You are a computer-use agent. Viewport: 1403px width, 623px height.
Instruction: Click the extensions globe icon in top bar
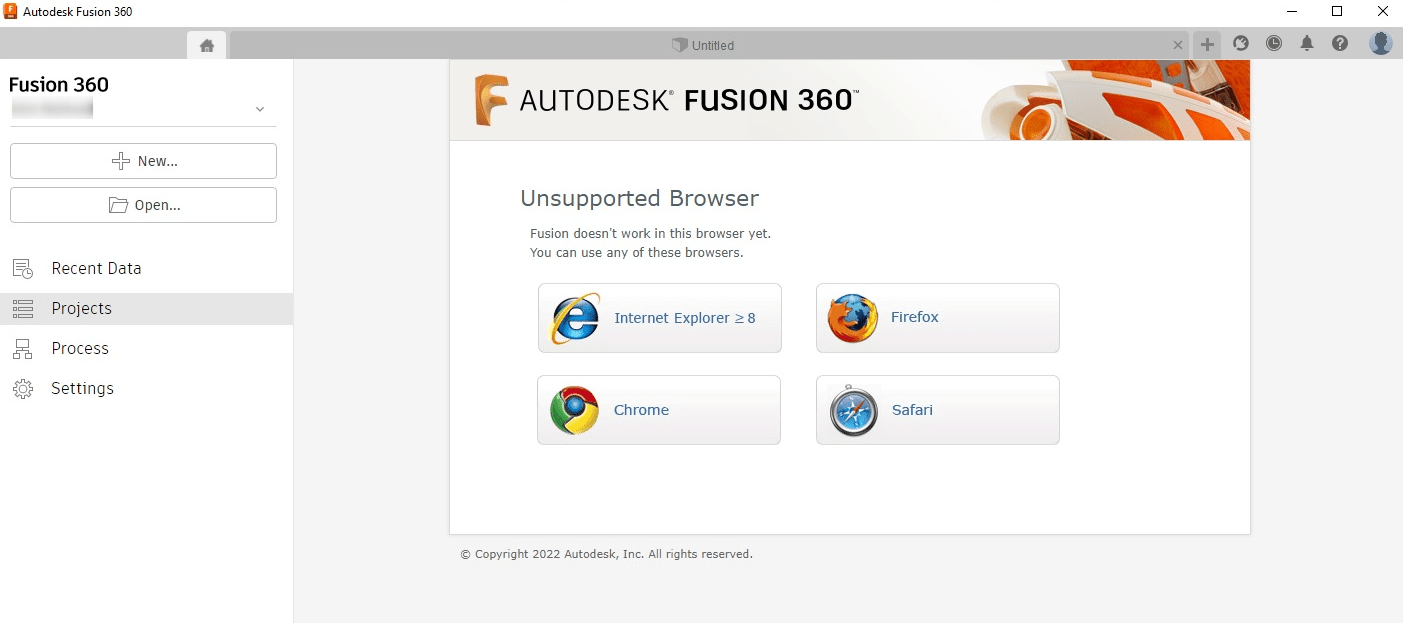[x=1241, y=44]
